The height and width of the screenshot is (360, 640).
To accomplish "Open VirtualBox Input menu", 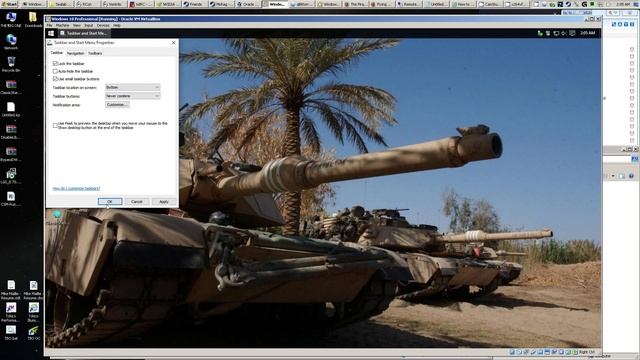I will click(x=89, y=25).
